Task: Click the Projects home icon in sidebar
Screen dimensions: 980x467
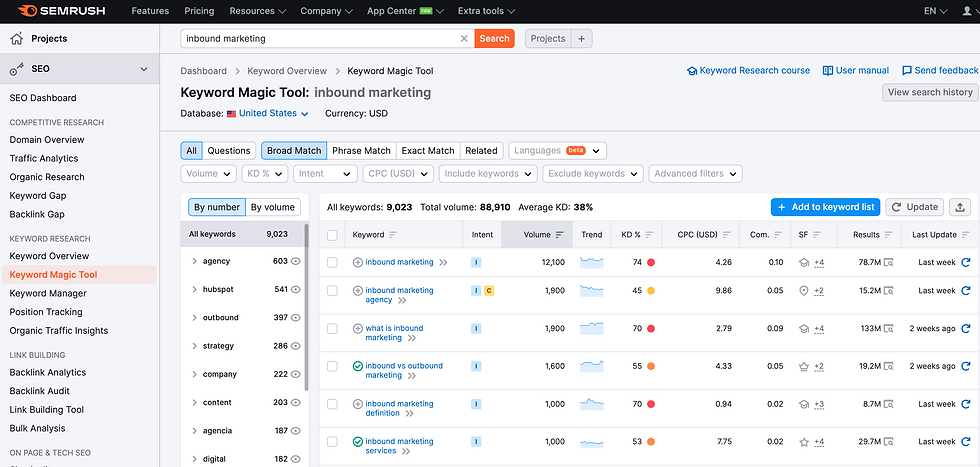Action: pos(17,39)
